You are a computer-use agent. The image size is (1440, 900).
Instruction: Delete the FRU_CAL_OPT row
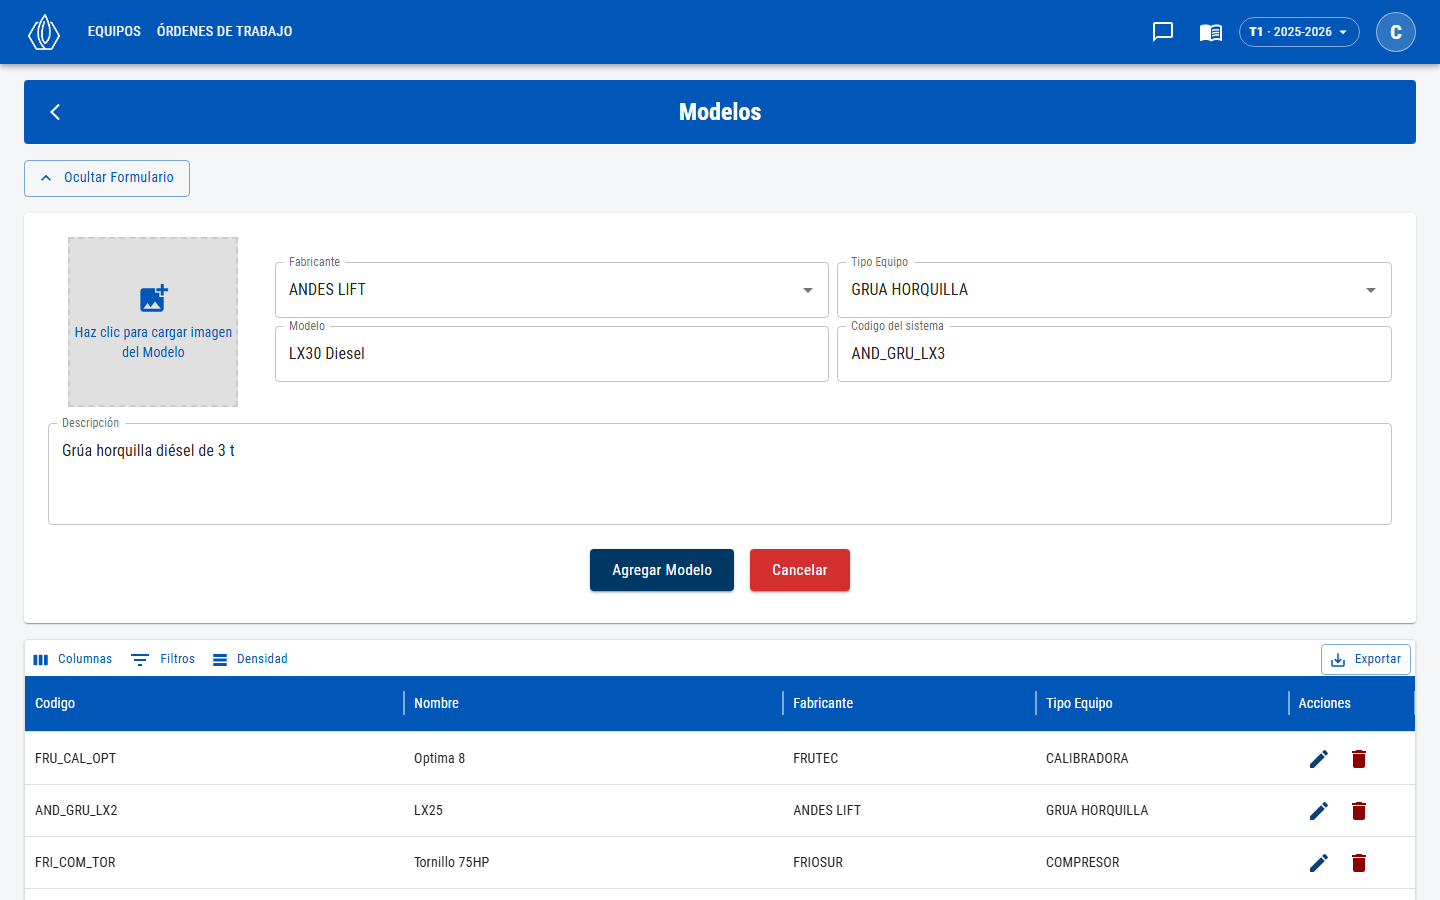[1359, 759]
